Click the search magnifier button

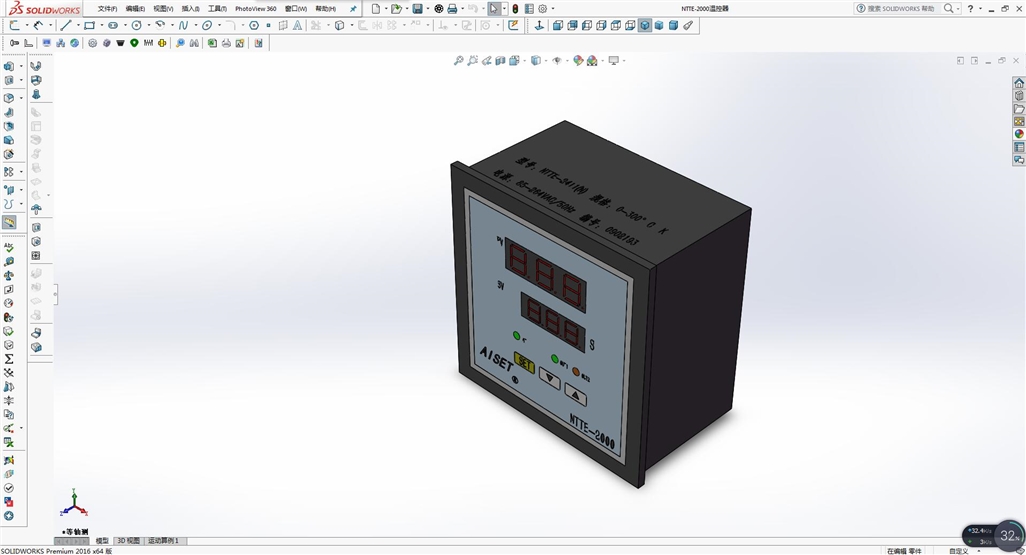(948, 9)
